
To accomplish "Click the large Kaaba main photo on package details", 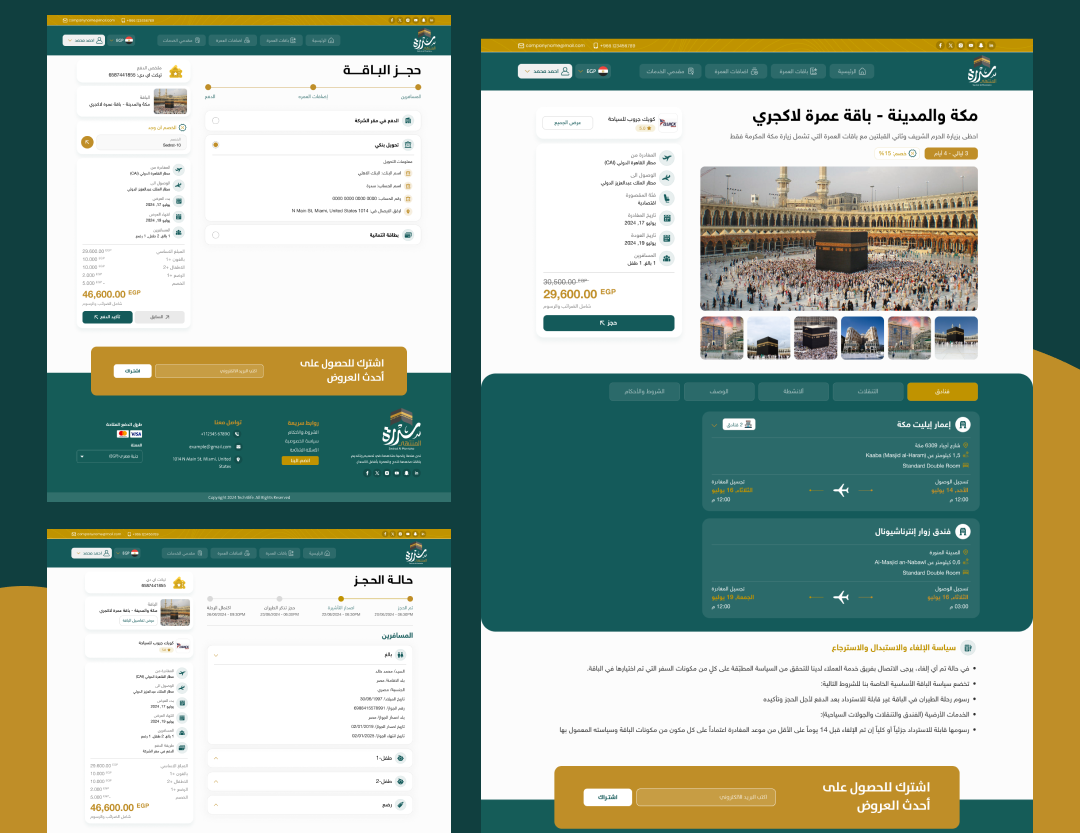I will 839,238.
